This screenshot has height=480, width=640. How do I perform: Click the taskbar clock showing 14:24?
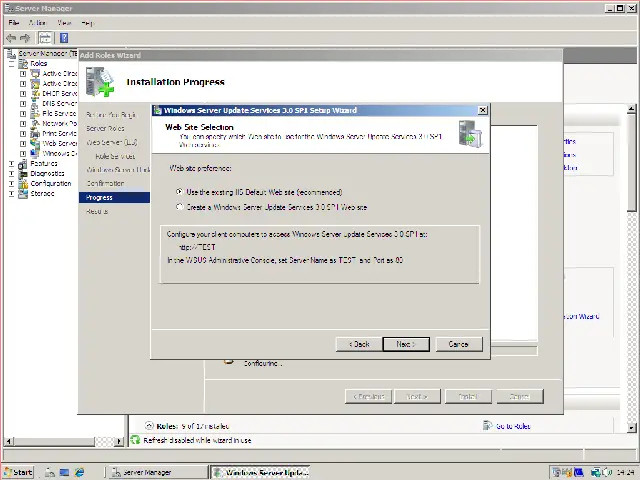[x=625, y=473]
